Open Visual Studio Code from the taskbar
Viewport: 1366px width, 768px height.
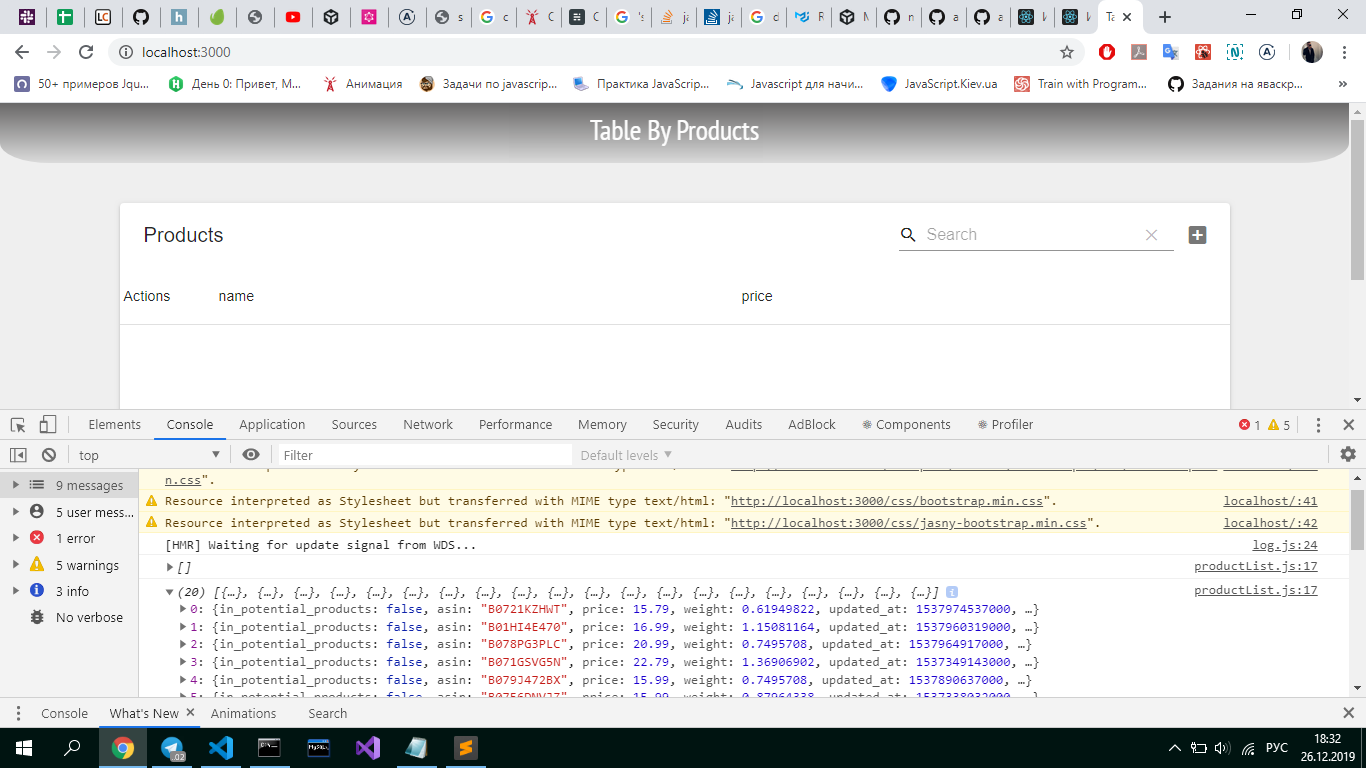pos(221,747)
